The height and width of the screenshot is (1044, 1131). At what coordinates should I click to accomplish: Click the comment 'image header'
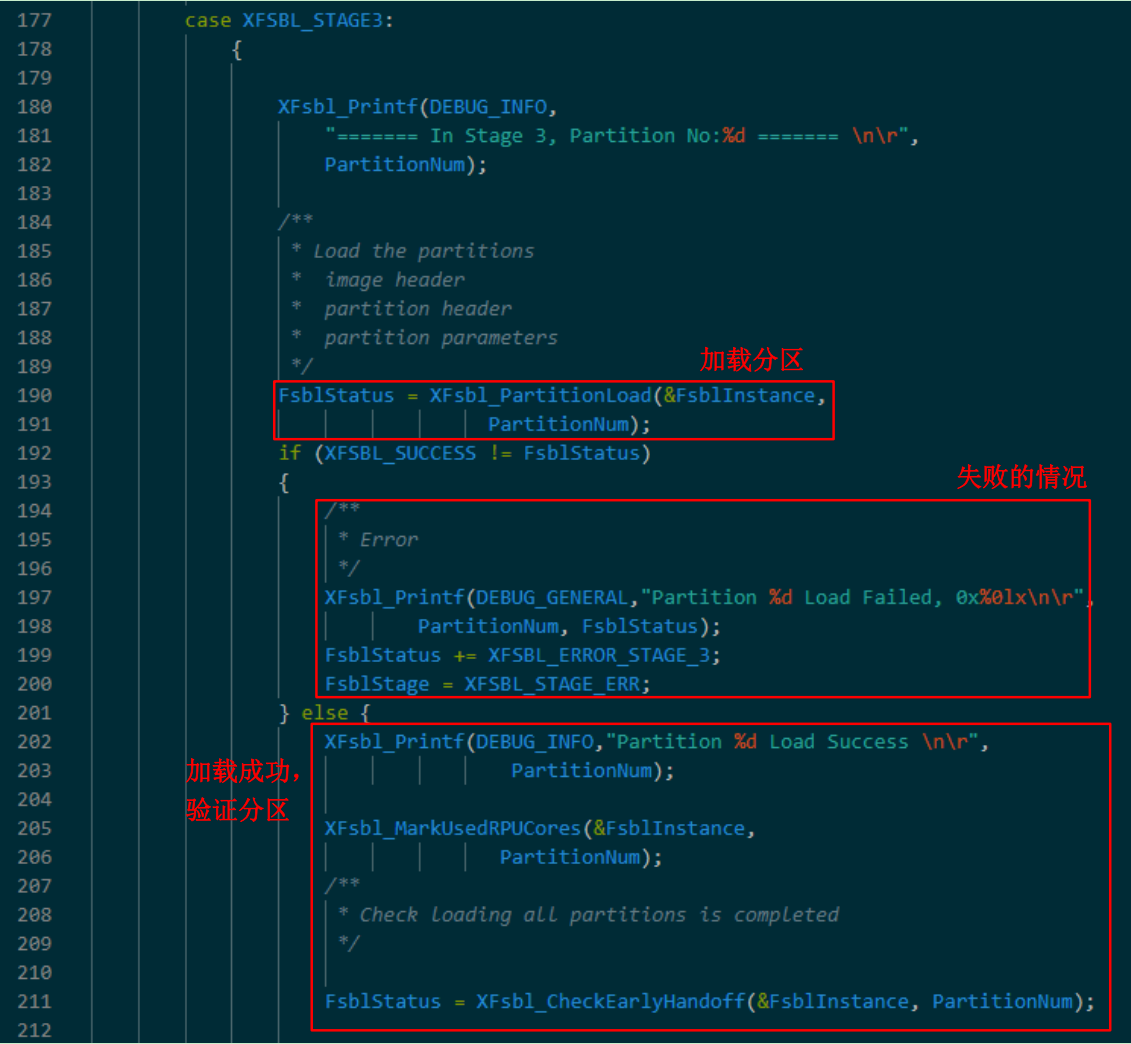tap(395, 280)
